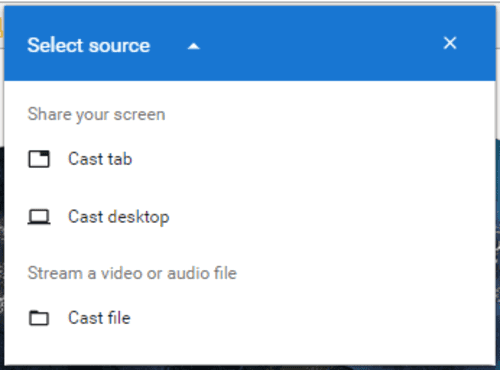Image resolution: width=500 pixels, height=370 pixels.
Task: Click the Cast desktop laptop icon
Action: (x=39, y=217)
